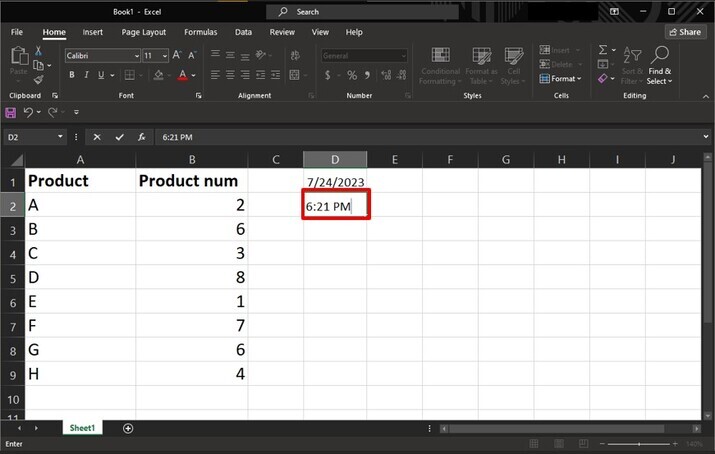The height and width of the screenshot is (454, 715).
Task: Open font size 11 dropdown
Action: click(x=165, y=56)
